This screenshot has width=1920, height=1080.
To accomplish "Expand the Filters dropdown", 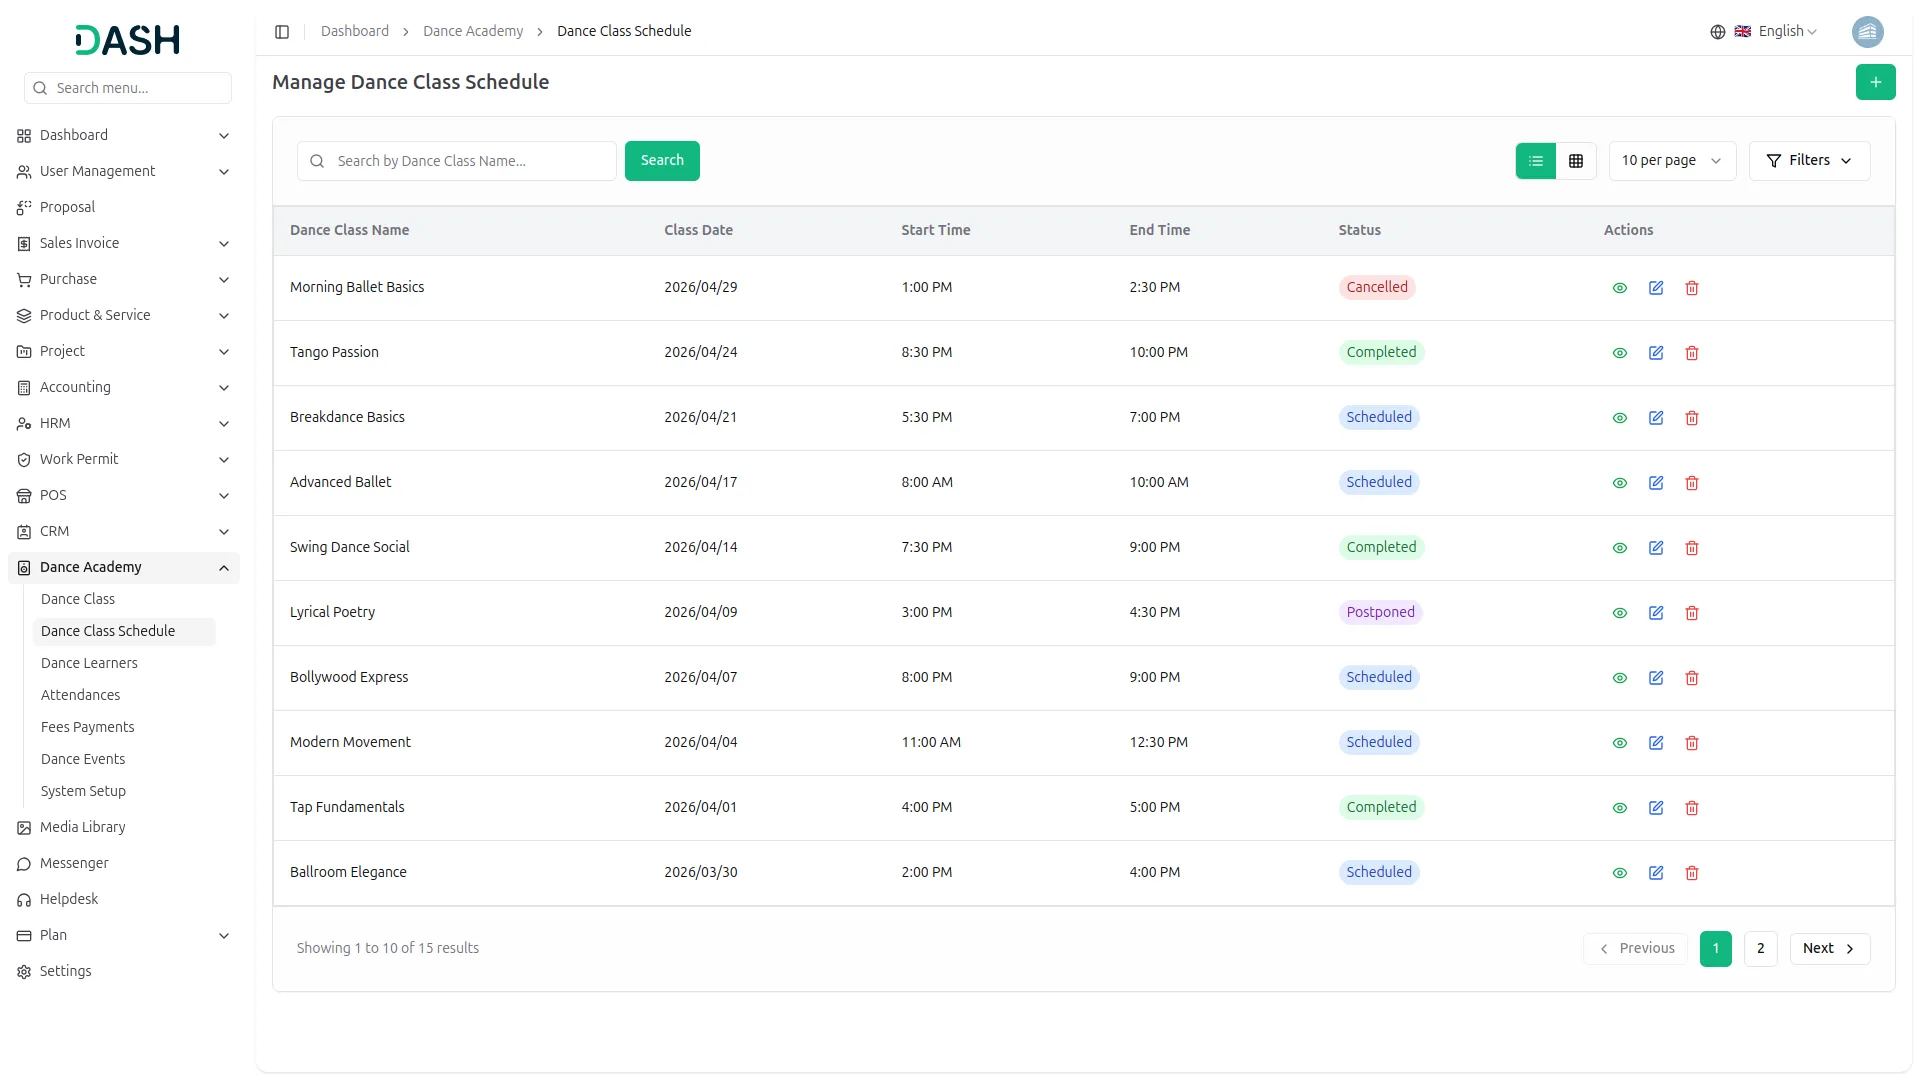I will pyautogui.click(x=1809, y=161).
